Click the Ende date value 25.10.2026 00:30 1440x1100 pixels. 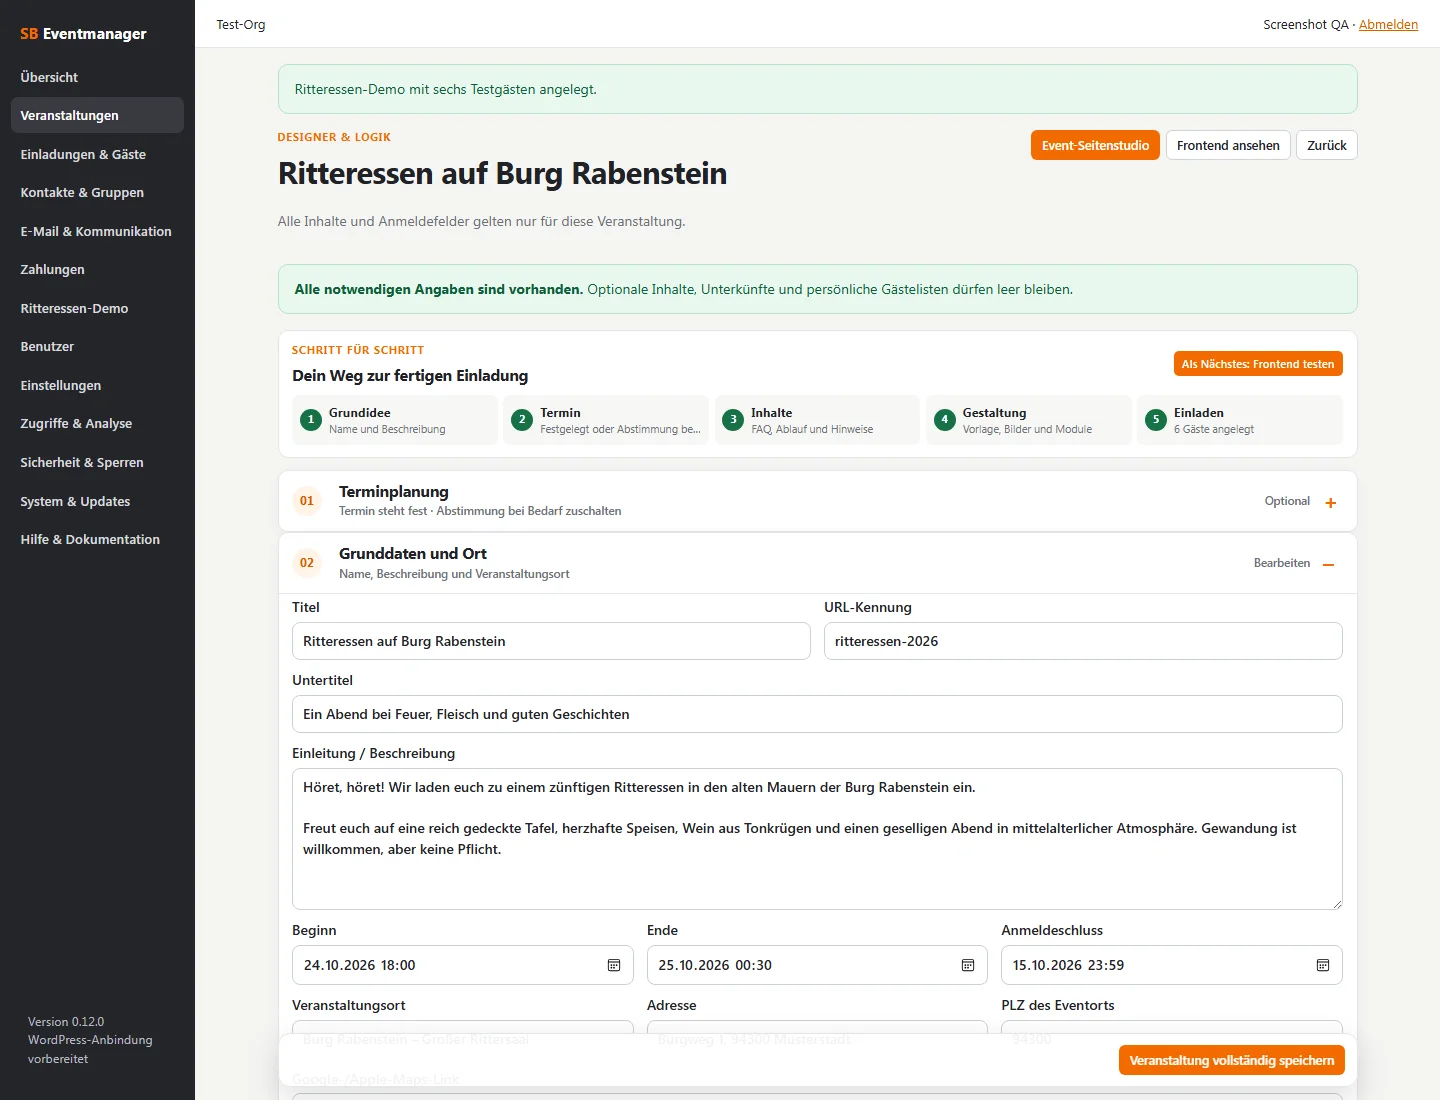(x=715, y=965)
